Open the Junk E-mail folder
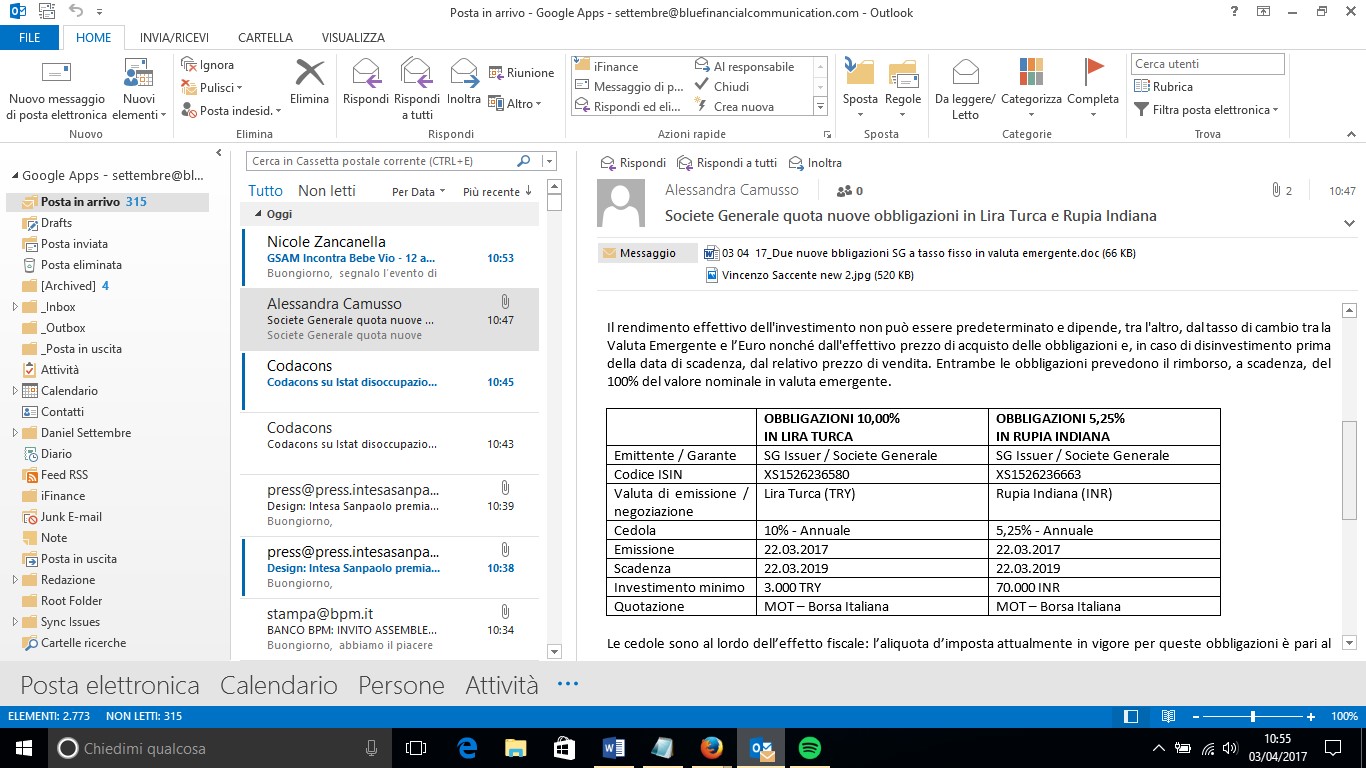 pos(71,517)
